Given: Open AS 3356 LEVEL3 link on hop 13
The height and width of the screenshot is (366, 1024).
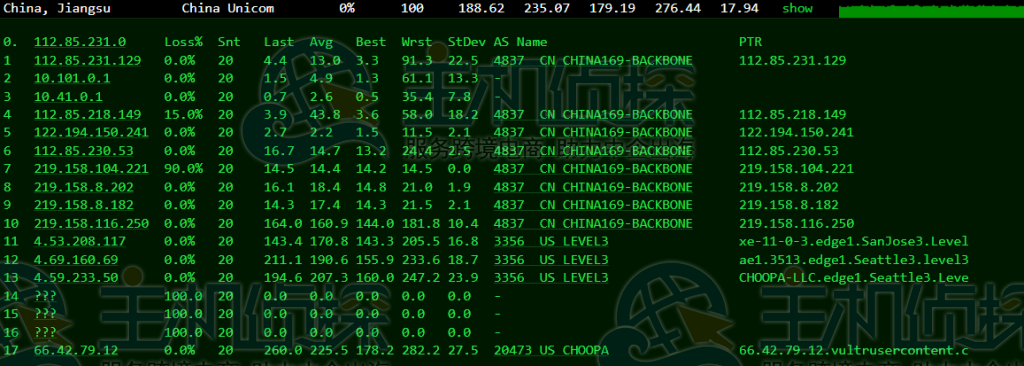Looking at the screenshot, I should point(551,278).
